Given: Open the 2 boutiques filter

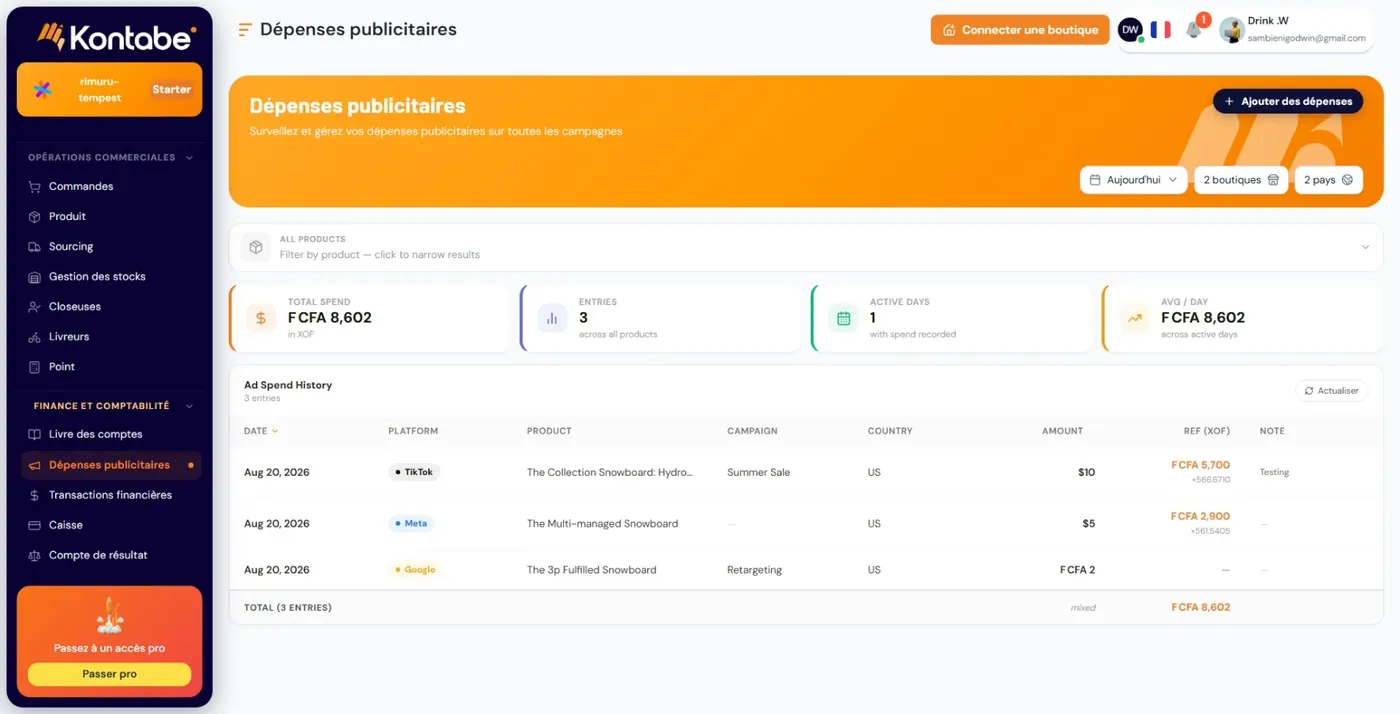Looking at the screenshot, I should point(1241,180).
